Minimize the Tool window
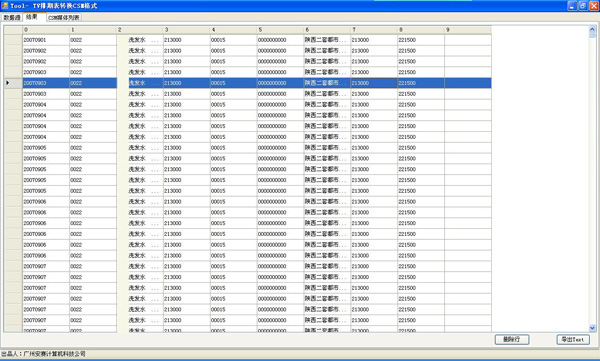The width and height of the screenshot is (600, 361). (x=572, y=6)
